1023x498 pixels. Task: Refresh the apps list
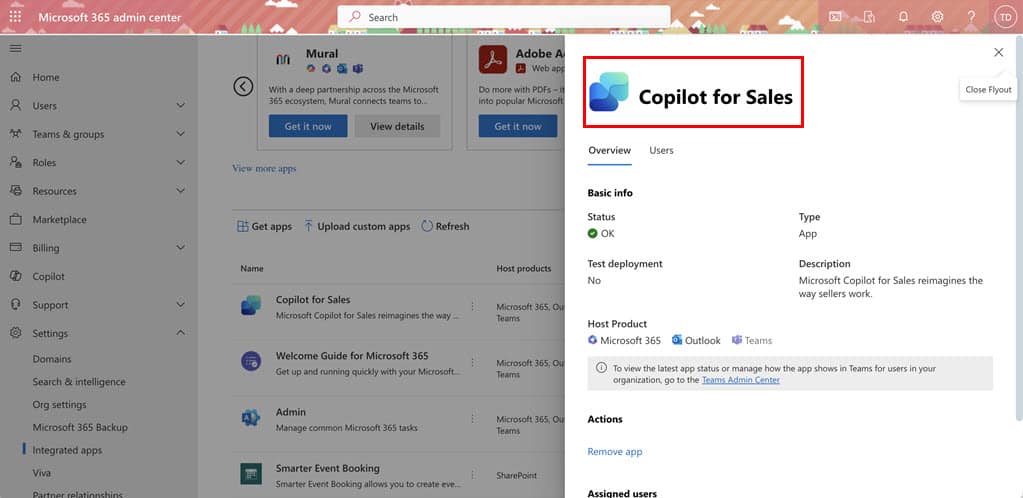[445, 226]
